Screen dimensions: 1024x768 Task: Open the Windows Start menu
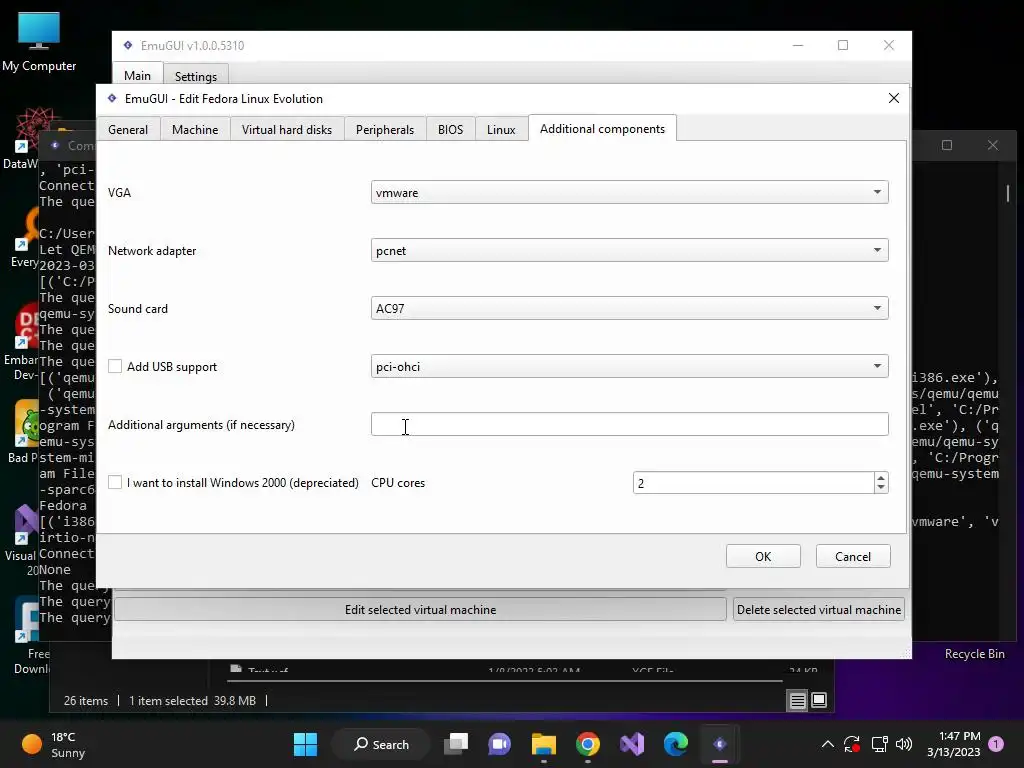point(305,744)
